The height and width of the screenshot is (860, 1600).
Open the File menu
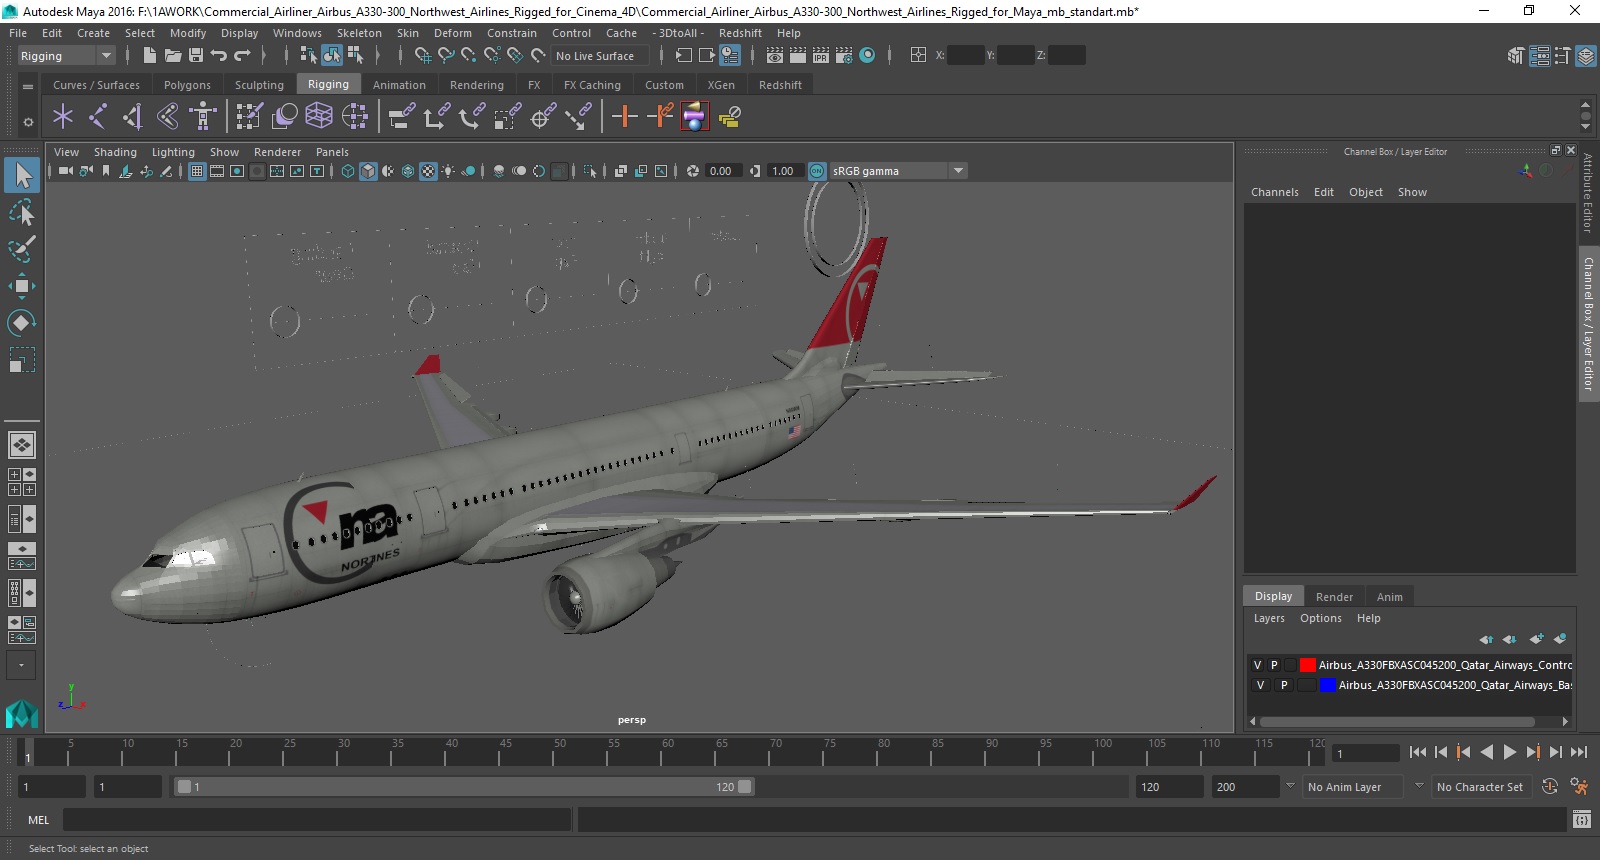point(18,33)
